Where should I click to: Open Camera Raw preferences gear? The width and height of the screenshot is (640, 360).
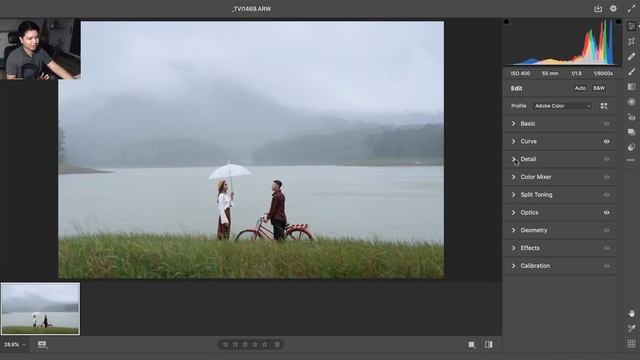pos(613,9)
